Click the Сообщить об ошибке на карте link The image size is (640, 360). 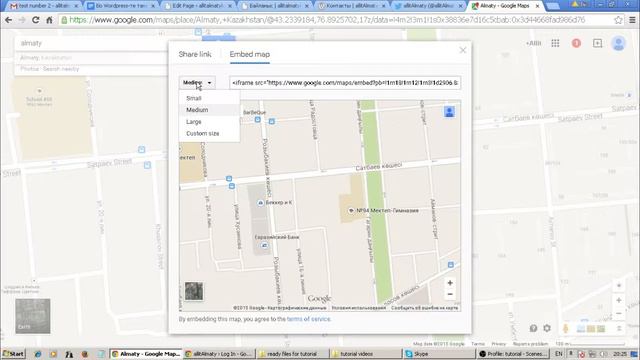click(x=424, y=308)
